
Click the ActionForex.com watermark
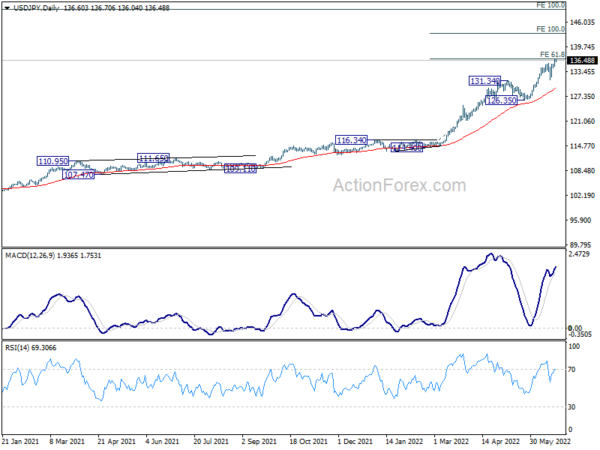pyautogui.click(x=399, y=185)
